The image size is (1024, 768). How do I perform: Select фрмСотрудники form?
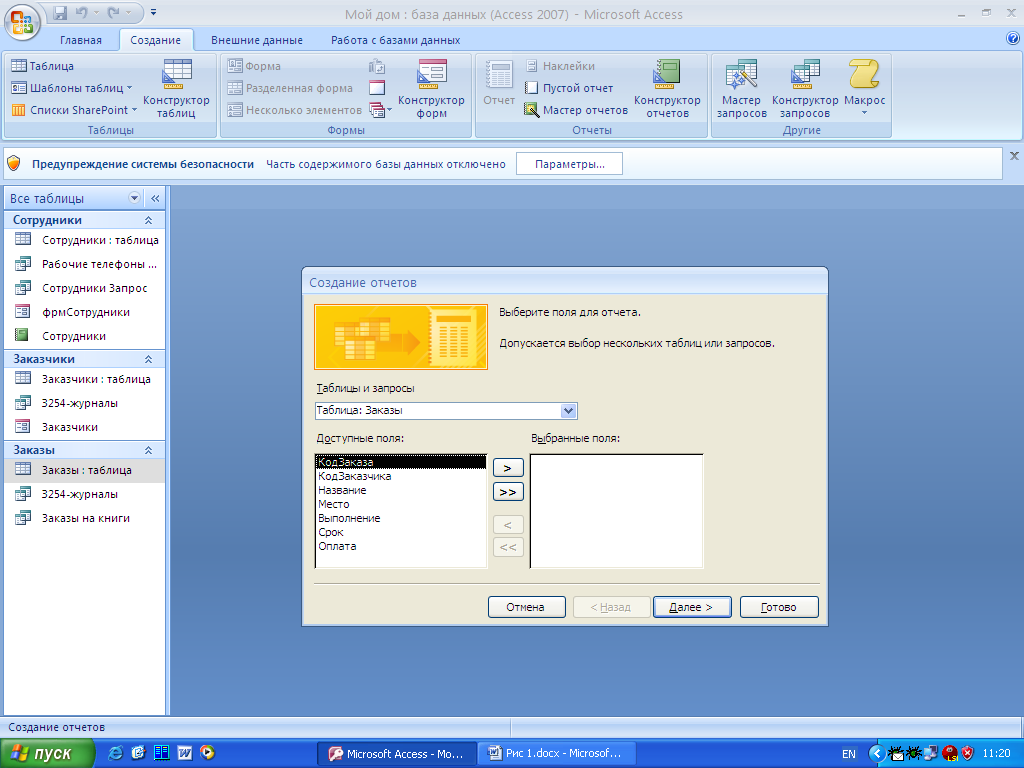(x=85, y=312)
